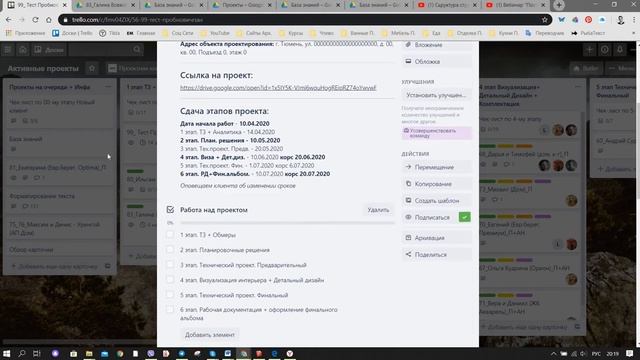Check 2 этап. Планировочные решения
Screen dimensions: 640x360
(x=170, y=250)
